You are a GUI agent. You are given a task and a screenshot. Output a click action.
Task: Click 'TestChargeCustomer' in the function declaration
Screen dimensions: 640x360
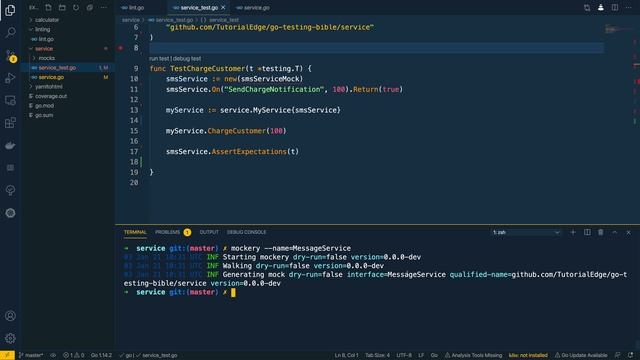point(208,69)
